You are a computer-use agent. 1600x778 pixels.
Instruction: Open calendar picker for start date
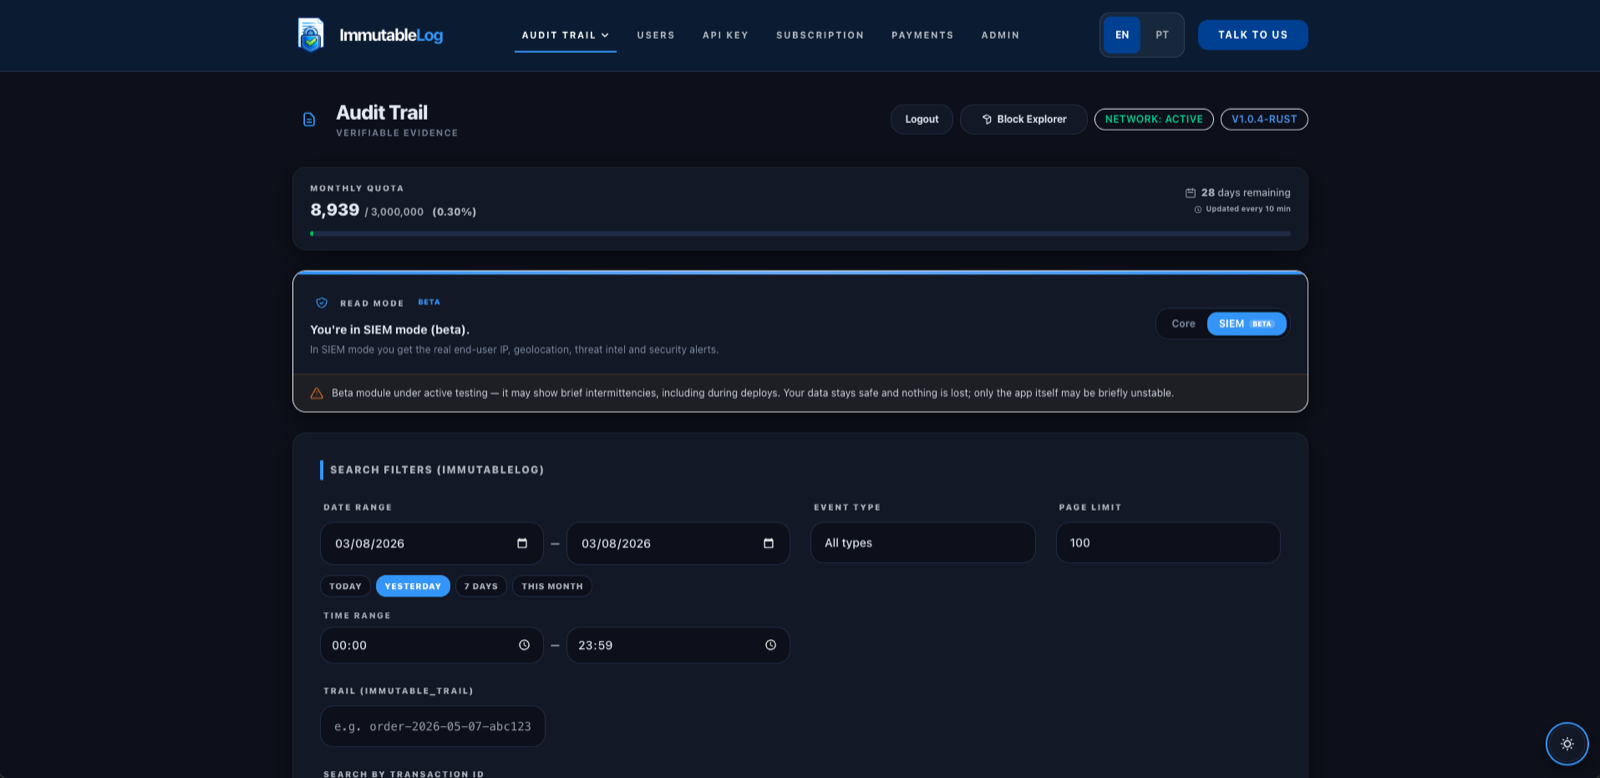[x=522, y=543]
